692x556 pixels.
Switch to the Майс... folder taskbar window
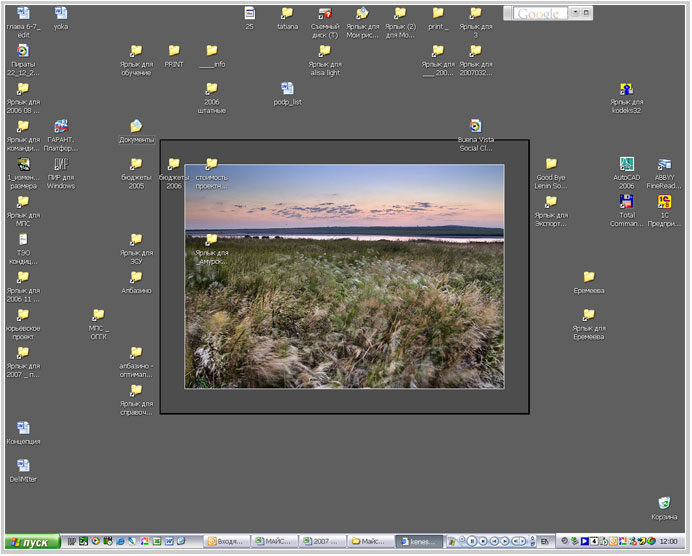[x=370, y=542]
